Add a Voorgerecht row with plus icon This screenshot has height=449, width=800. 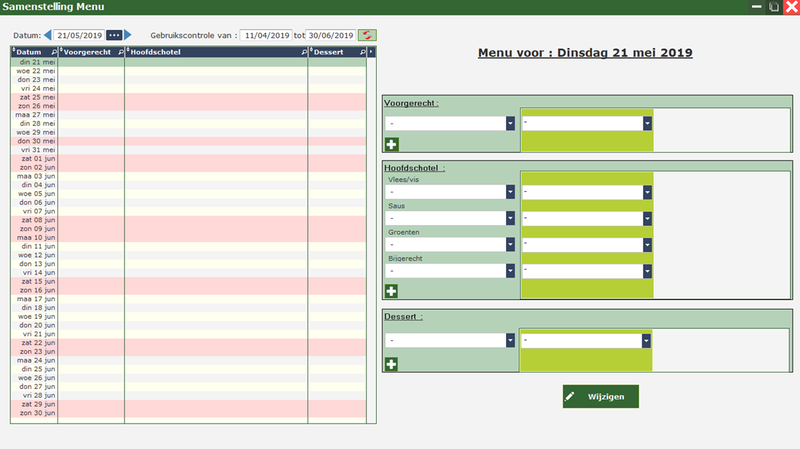[391, 144]
